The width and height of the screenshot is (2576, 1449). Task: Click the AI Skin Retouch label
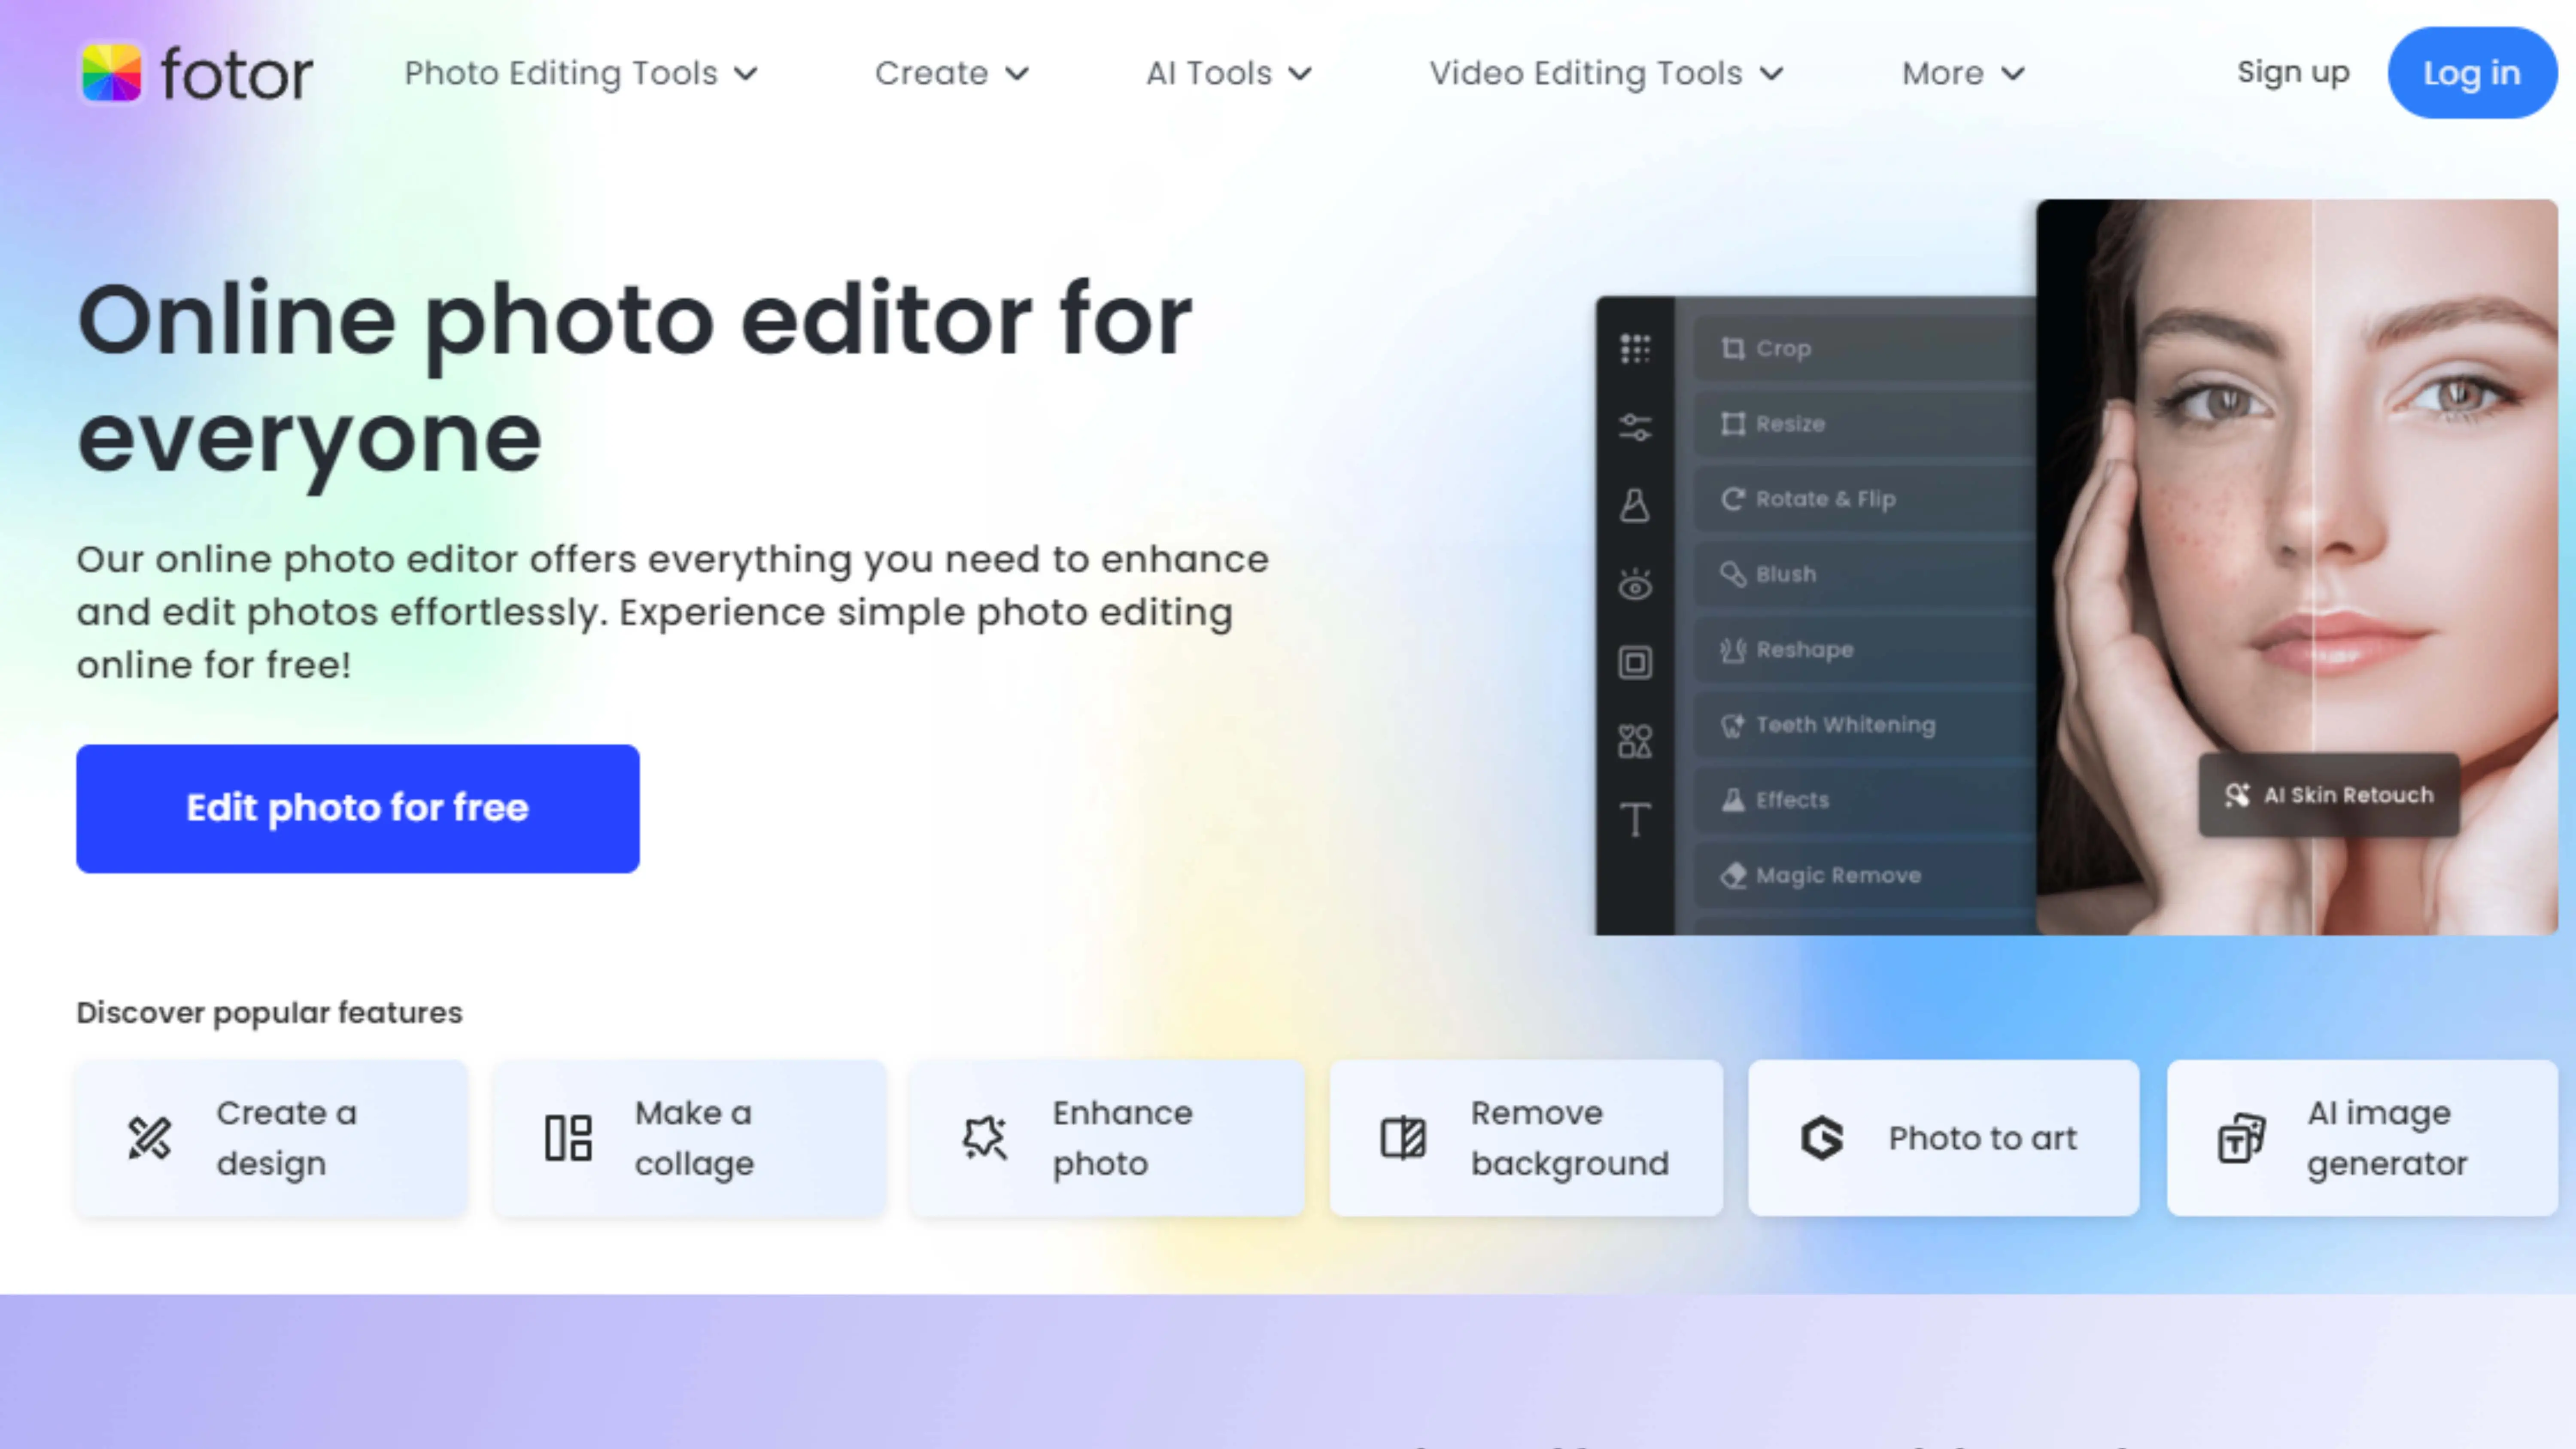coord(2348,795)
